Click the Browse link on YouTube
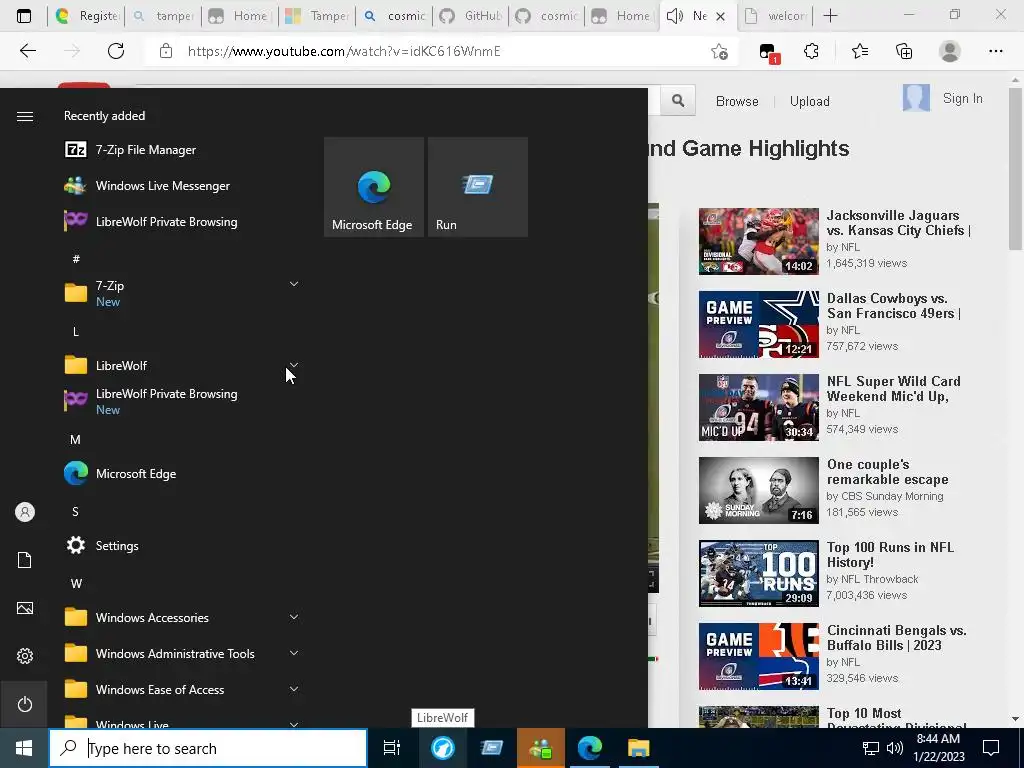Image resolution: width=1024 pixels, height=768 pixels. tap(737, 101)
